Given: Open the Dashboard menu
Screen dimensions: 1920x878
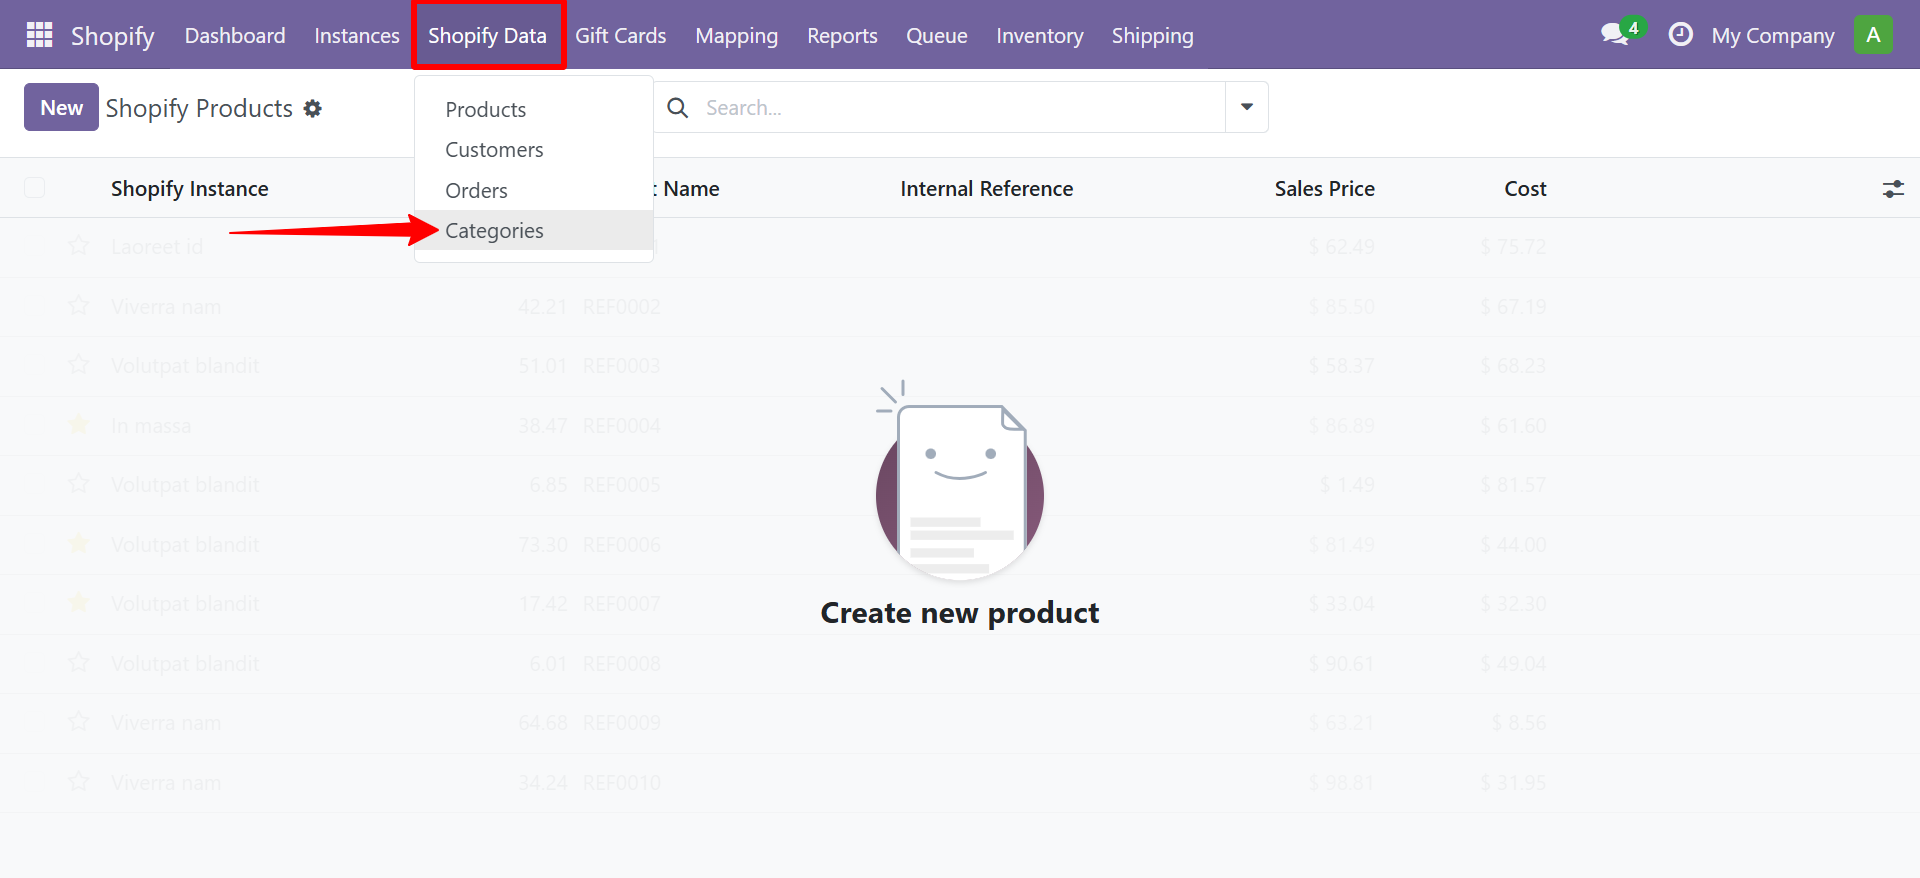Looking at the screenshot, I should click(x=235, y=35).
